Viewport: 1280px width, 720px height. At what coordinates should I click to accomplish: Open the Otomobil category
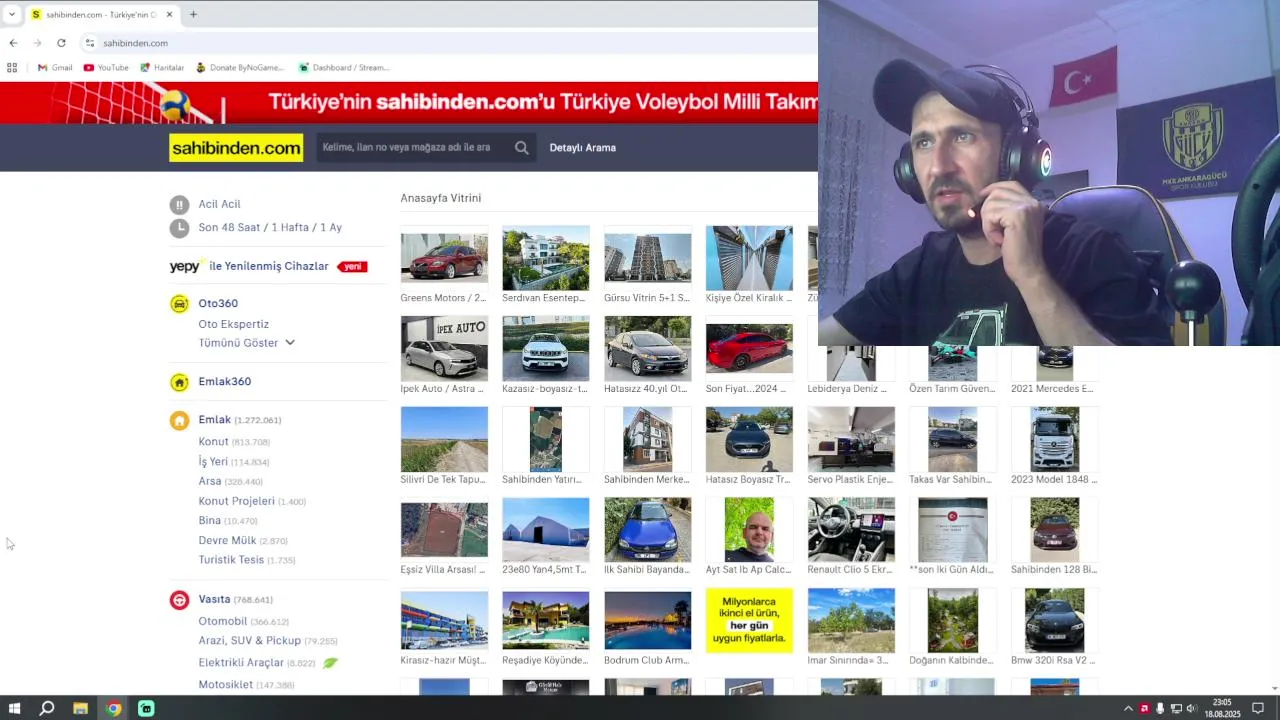(222, 622)
